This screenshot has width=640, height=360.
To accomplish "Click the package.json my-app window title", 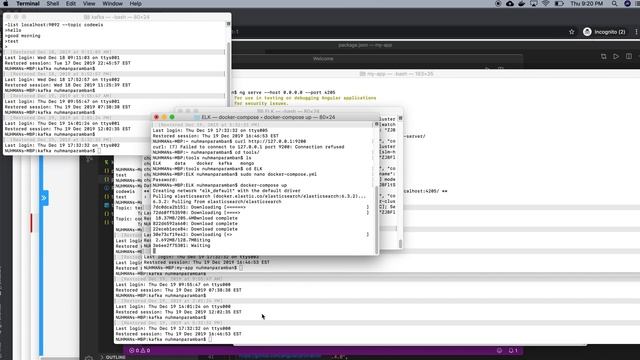I will tap(365, 45).
